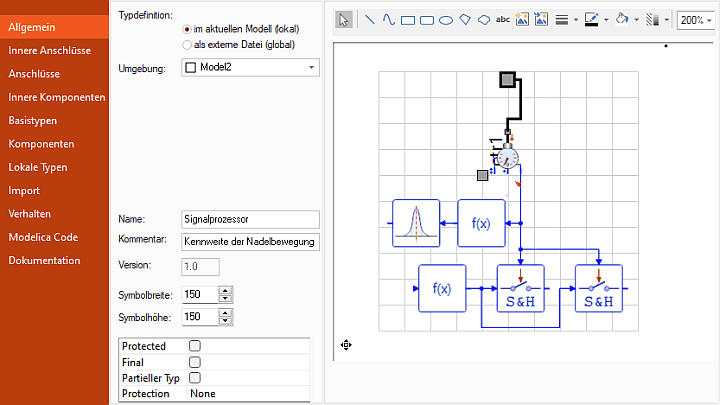
Task: Choose the curve drawing tool
Action: [388, 19]
